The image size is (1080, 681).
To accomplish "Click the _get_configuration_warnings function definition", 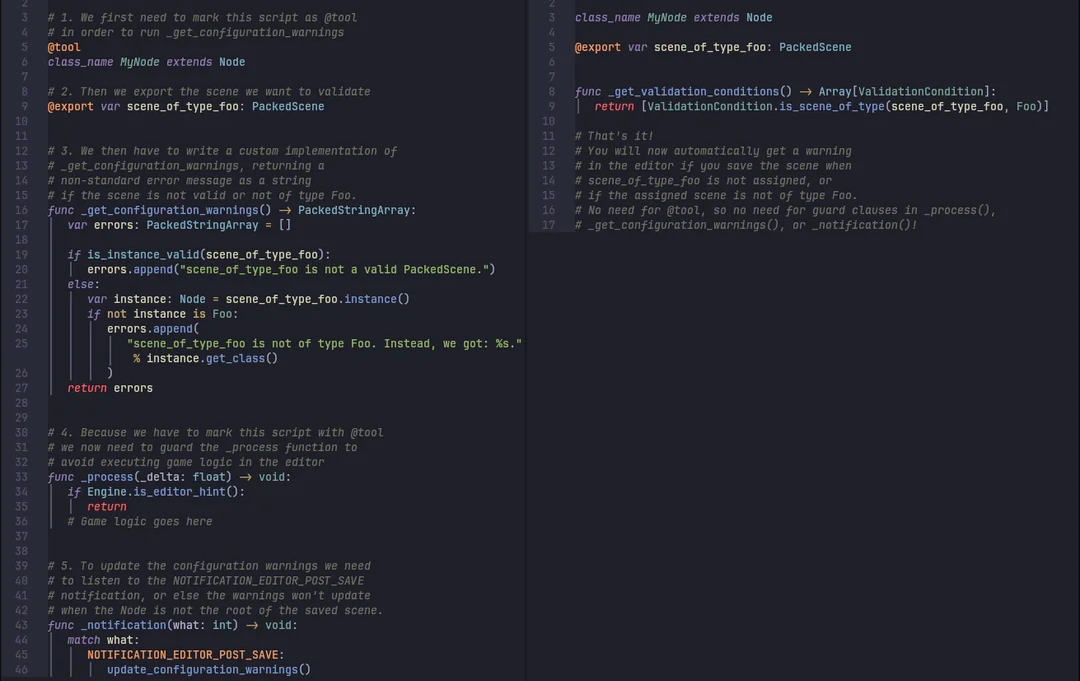I will click(x=231, y=211).
